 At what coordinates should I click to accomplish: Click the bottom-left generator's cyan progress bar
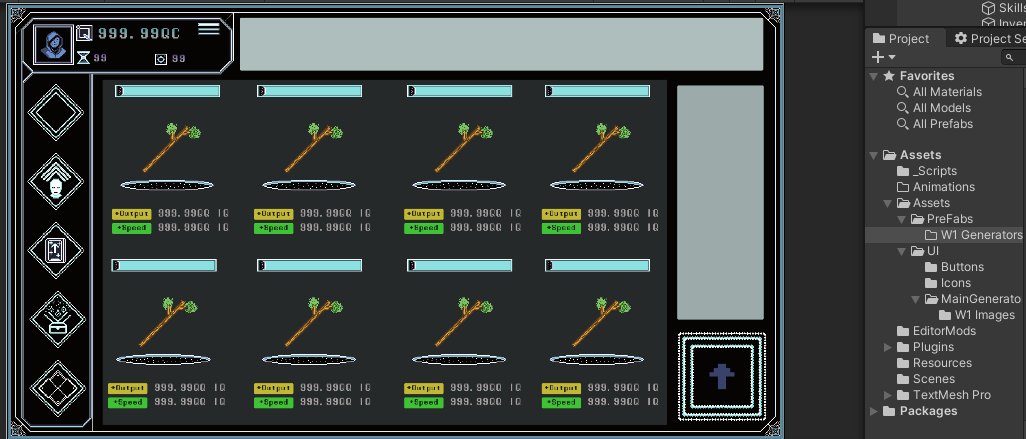coord(164,265)
